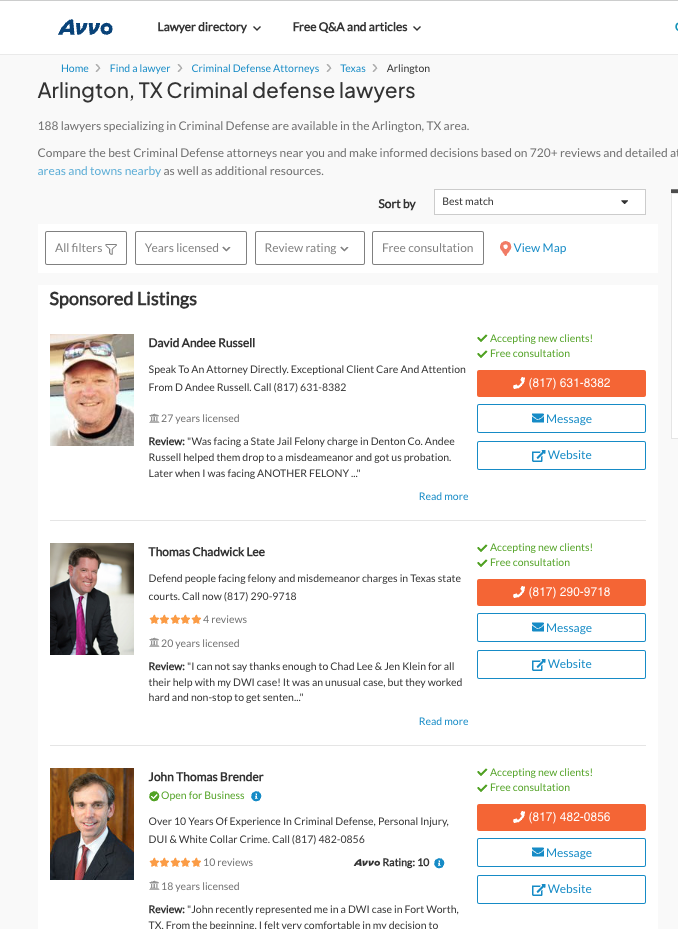The width and height of the screenshot is (678, 929).
Task: Click info icon beside Avvo Rating 10
Action: click(439, 863)
